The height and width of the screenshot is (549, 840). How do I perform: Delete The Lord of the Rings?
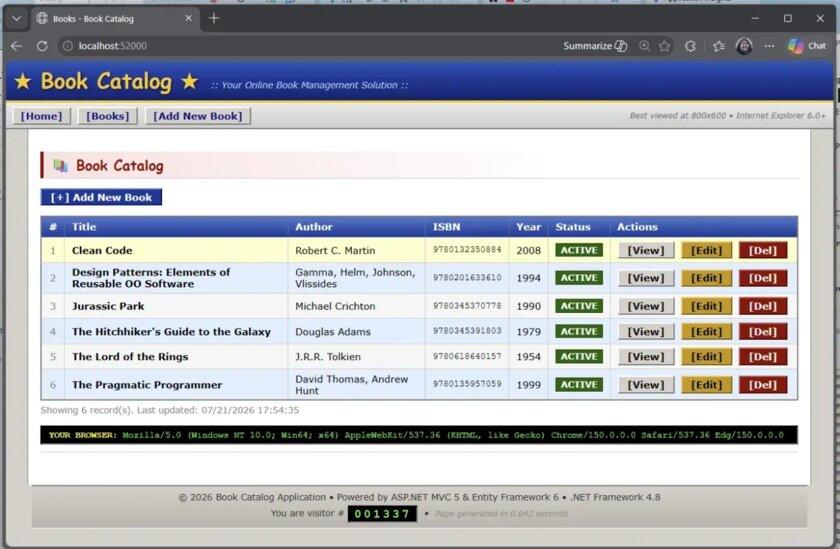763,357
